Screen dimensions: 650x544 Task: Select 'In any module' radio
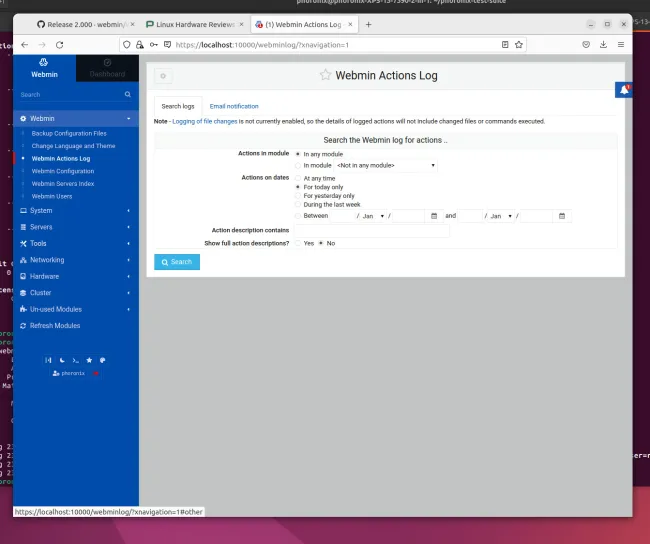tap(298, 154)
